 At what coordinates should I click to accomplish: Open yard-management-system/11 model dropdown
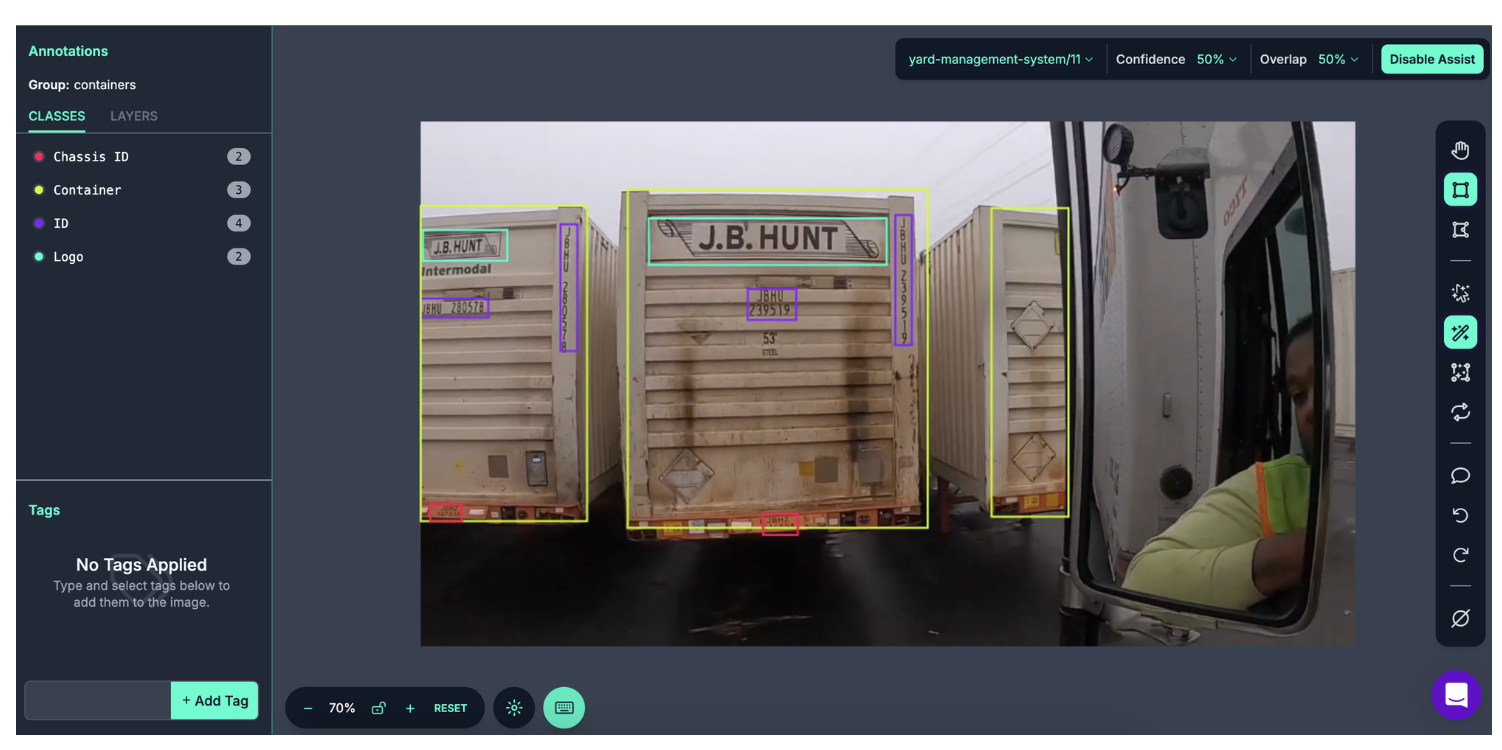pos(1000,59)
